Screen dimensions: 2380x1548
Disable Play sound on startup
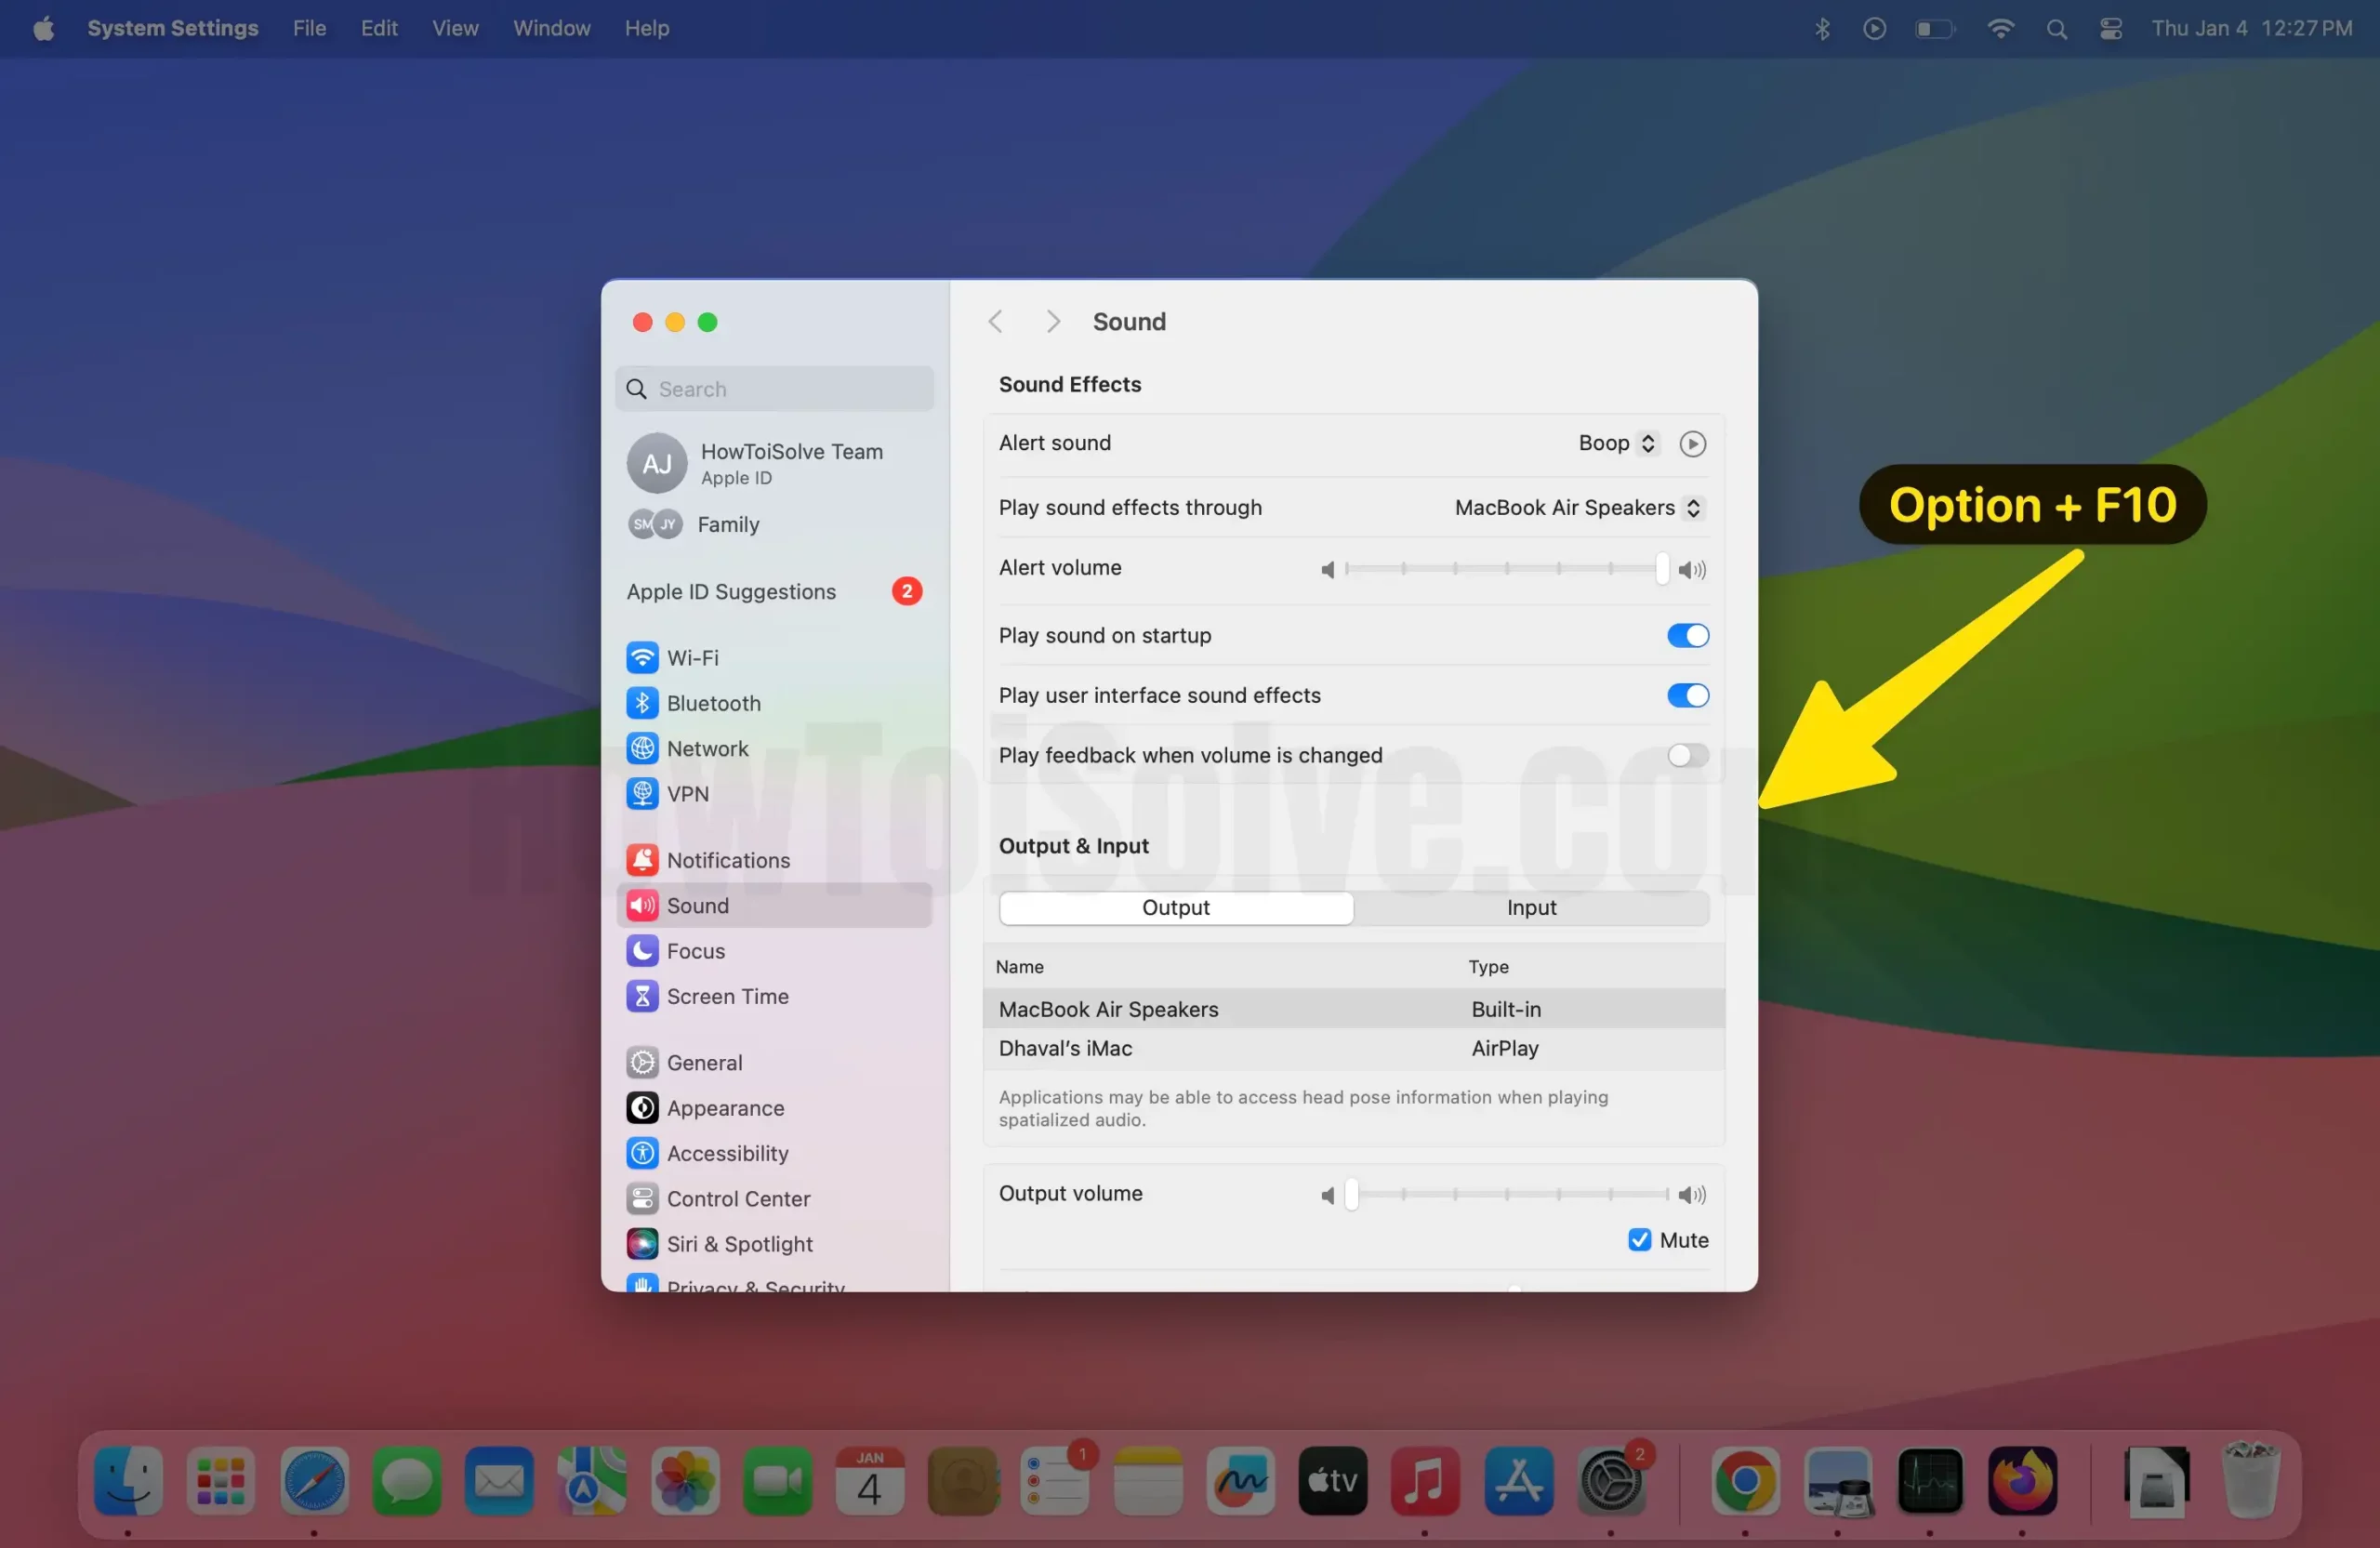1686,635
